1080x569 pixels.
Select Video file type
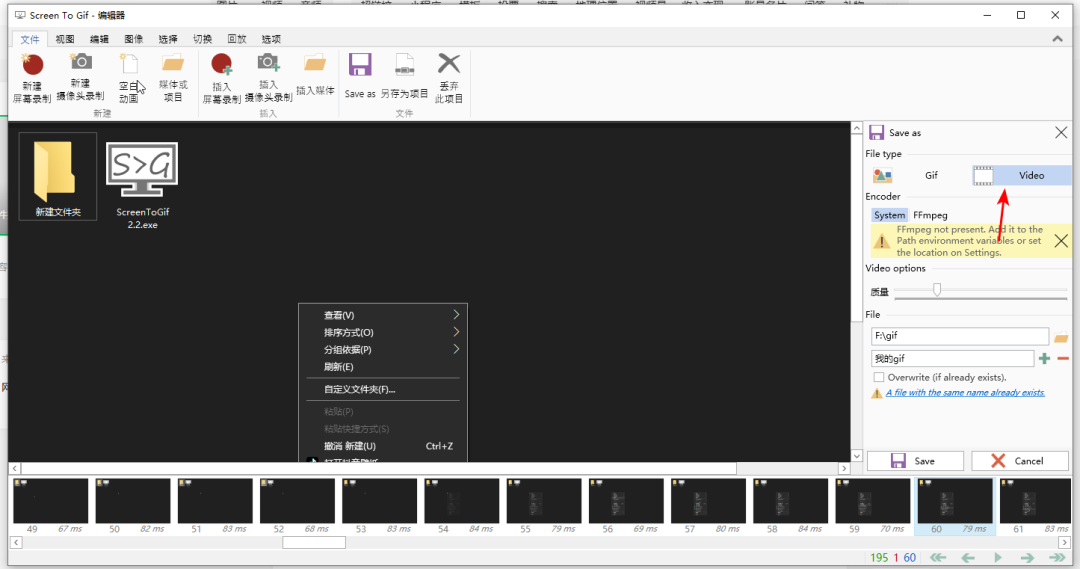(1022, 175)
